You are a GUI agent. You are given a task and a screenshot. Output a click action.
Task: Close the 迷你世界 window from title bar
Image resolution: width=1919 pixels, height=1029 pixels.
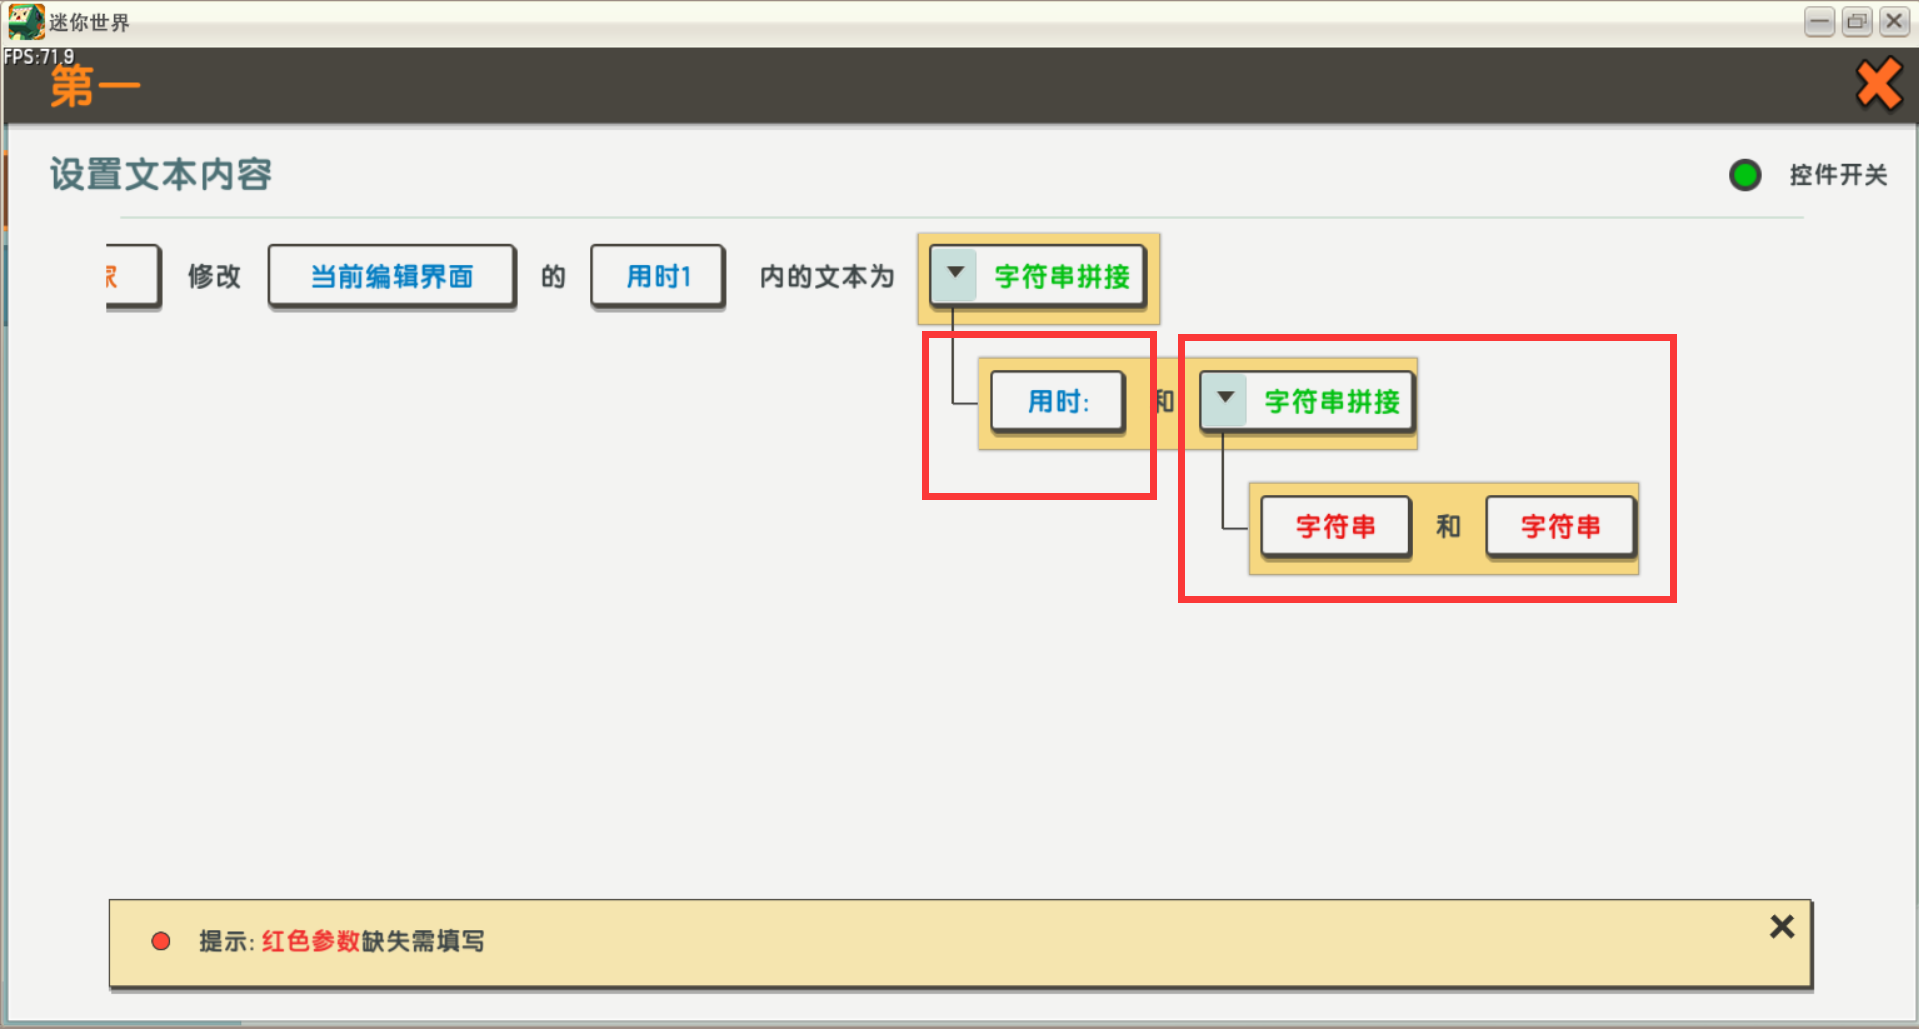coord(1894,21)
